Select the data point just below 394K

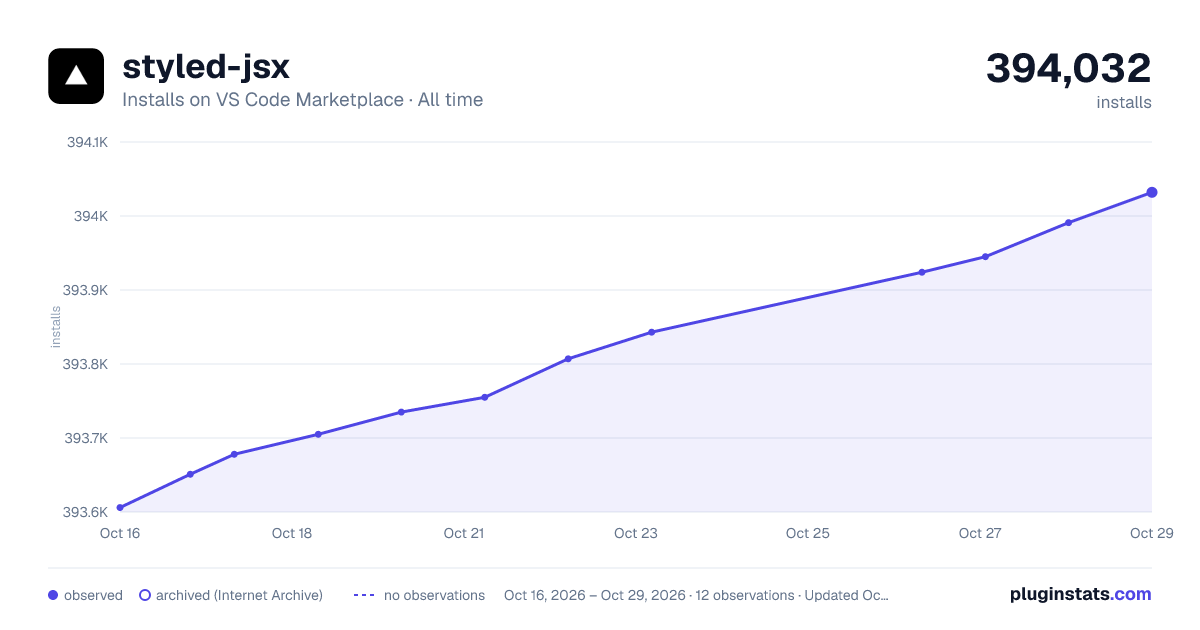[x=1068, y=222]
